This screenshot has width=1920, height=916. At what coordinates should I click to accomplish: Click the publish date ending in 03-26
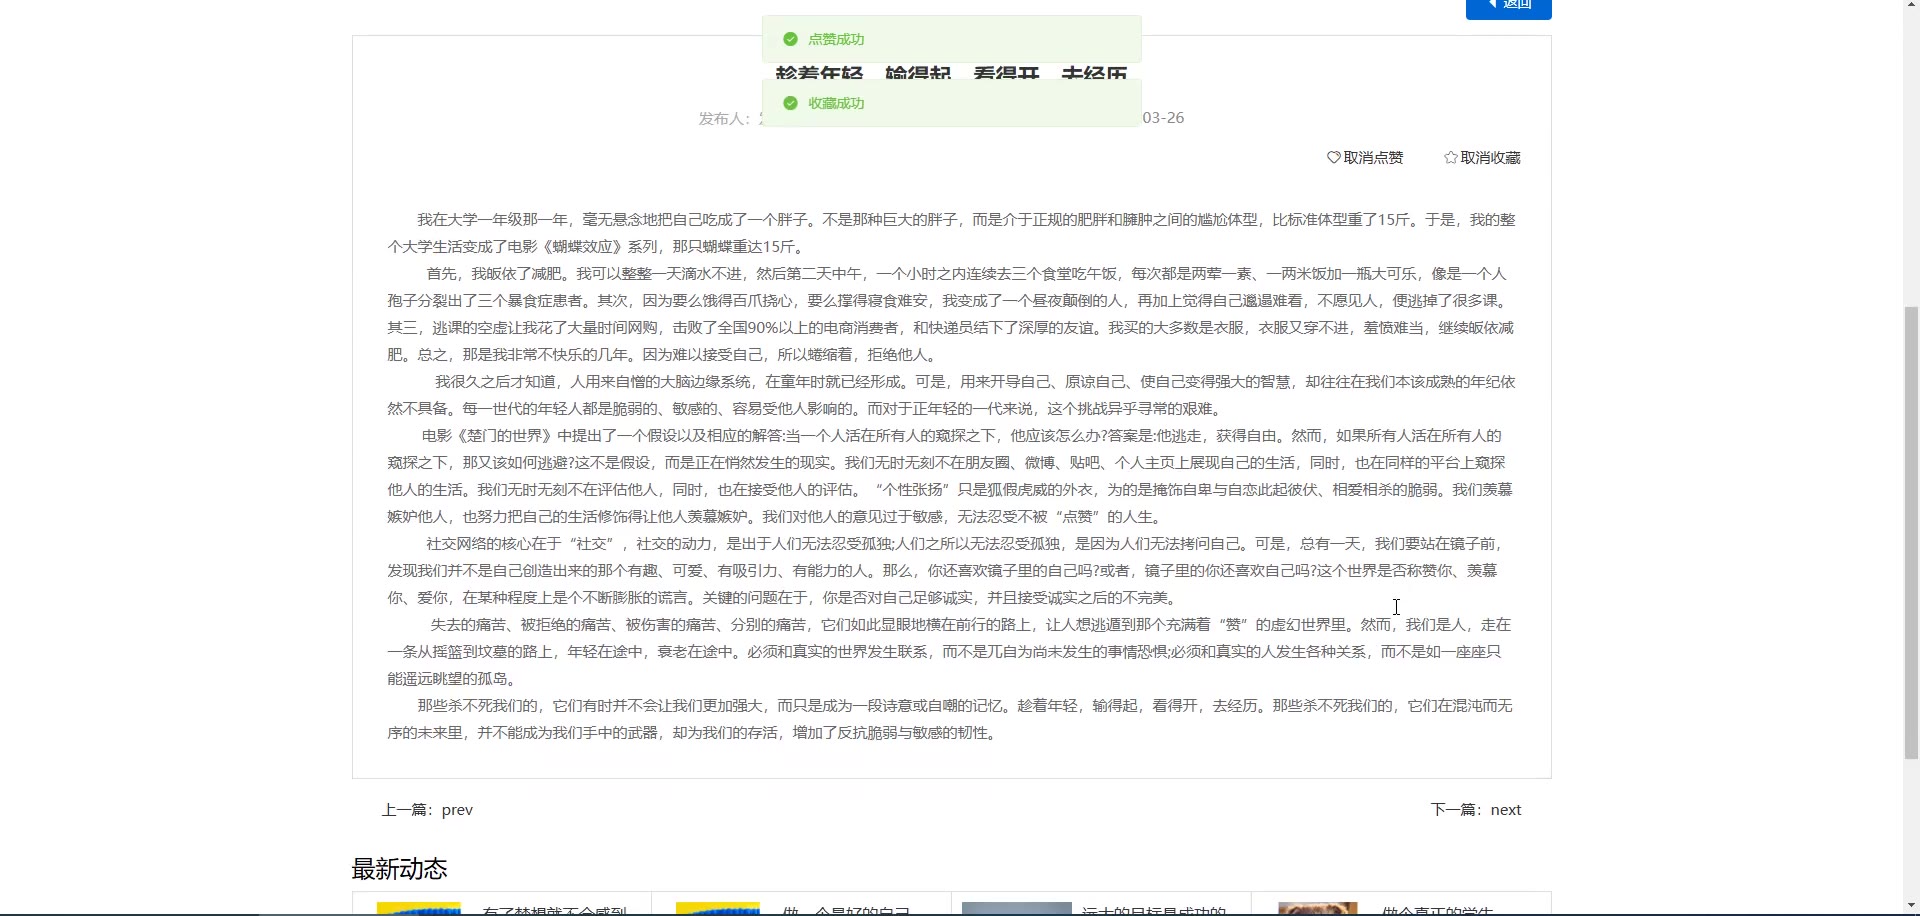pos(1163,118)
